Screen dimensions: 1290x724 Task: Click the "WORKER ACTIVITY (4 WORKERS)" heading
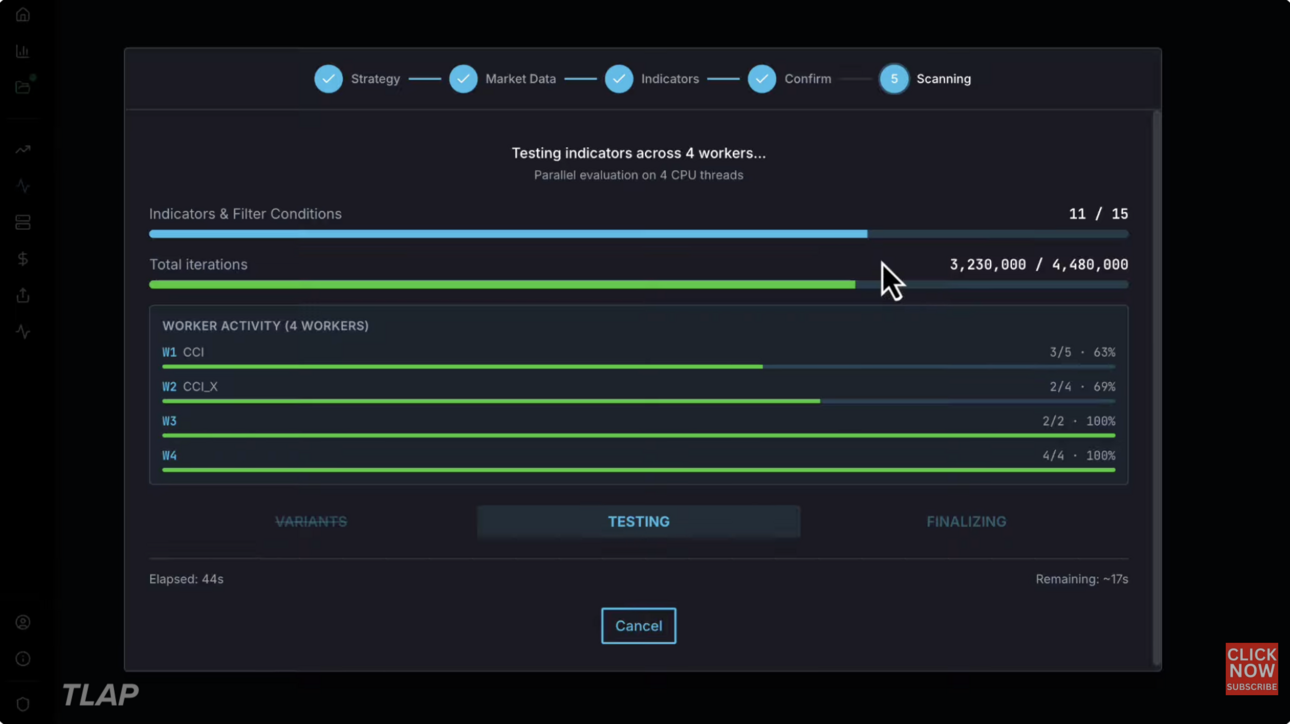click(x=265, y=326)
